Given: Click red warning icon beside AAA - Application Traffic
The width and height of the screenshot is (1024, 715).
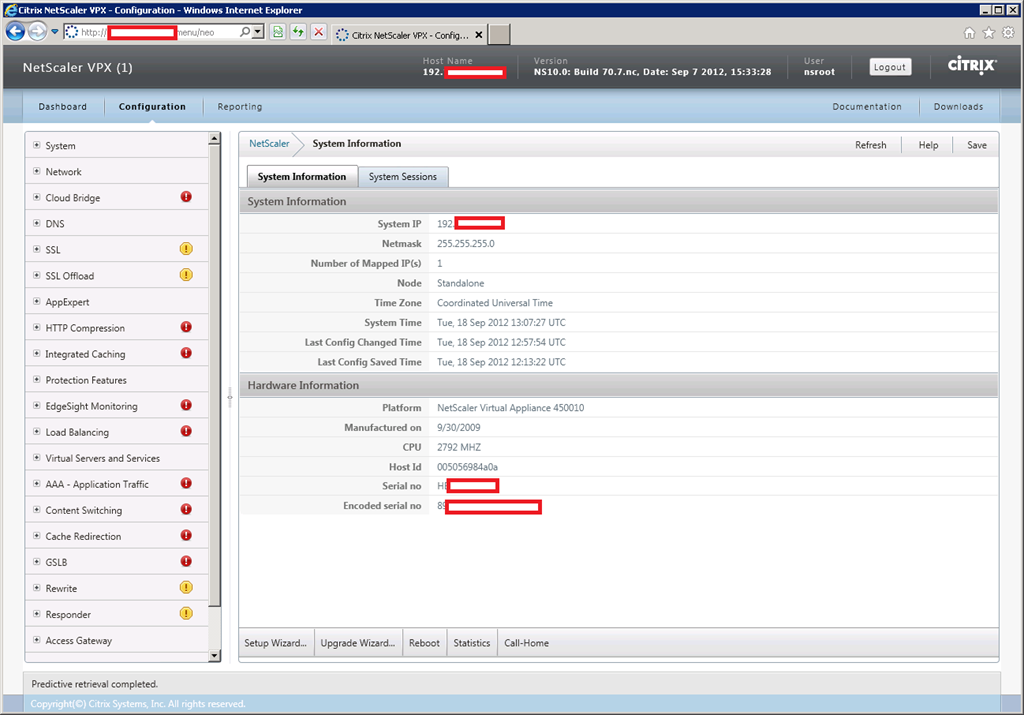Looking at the screenshot, I should (x=186, y=483).
